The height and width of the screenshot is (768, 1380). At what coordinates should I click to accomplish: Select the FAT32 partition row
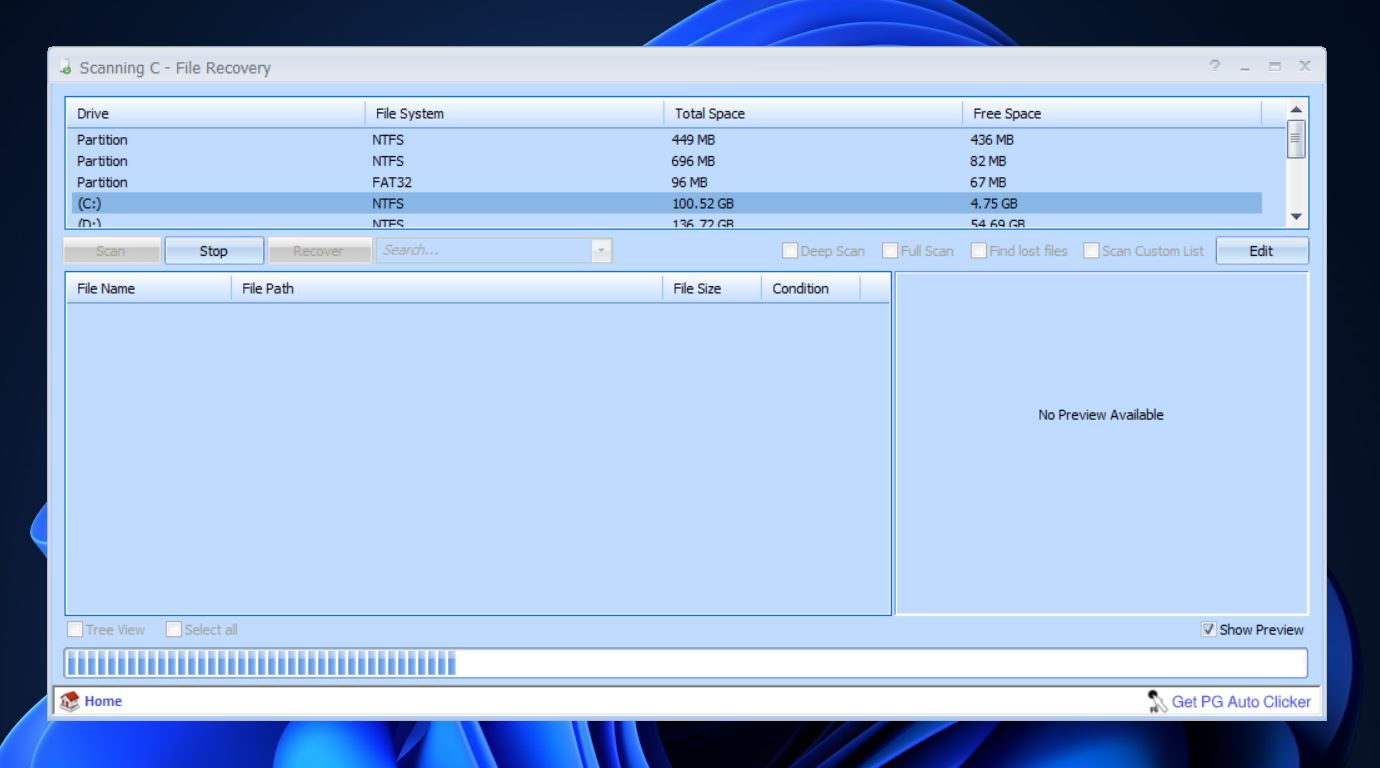[x=667, y=182]
